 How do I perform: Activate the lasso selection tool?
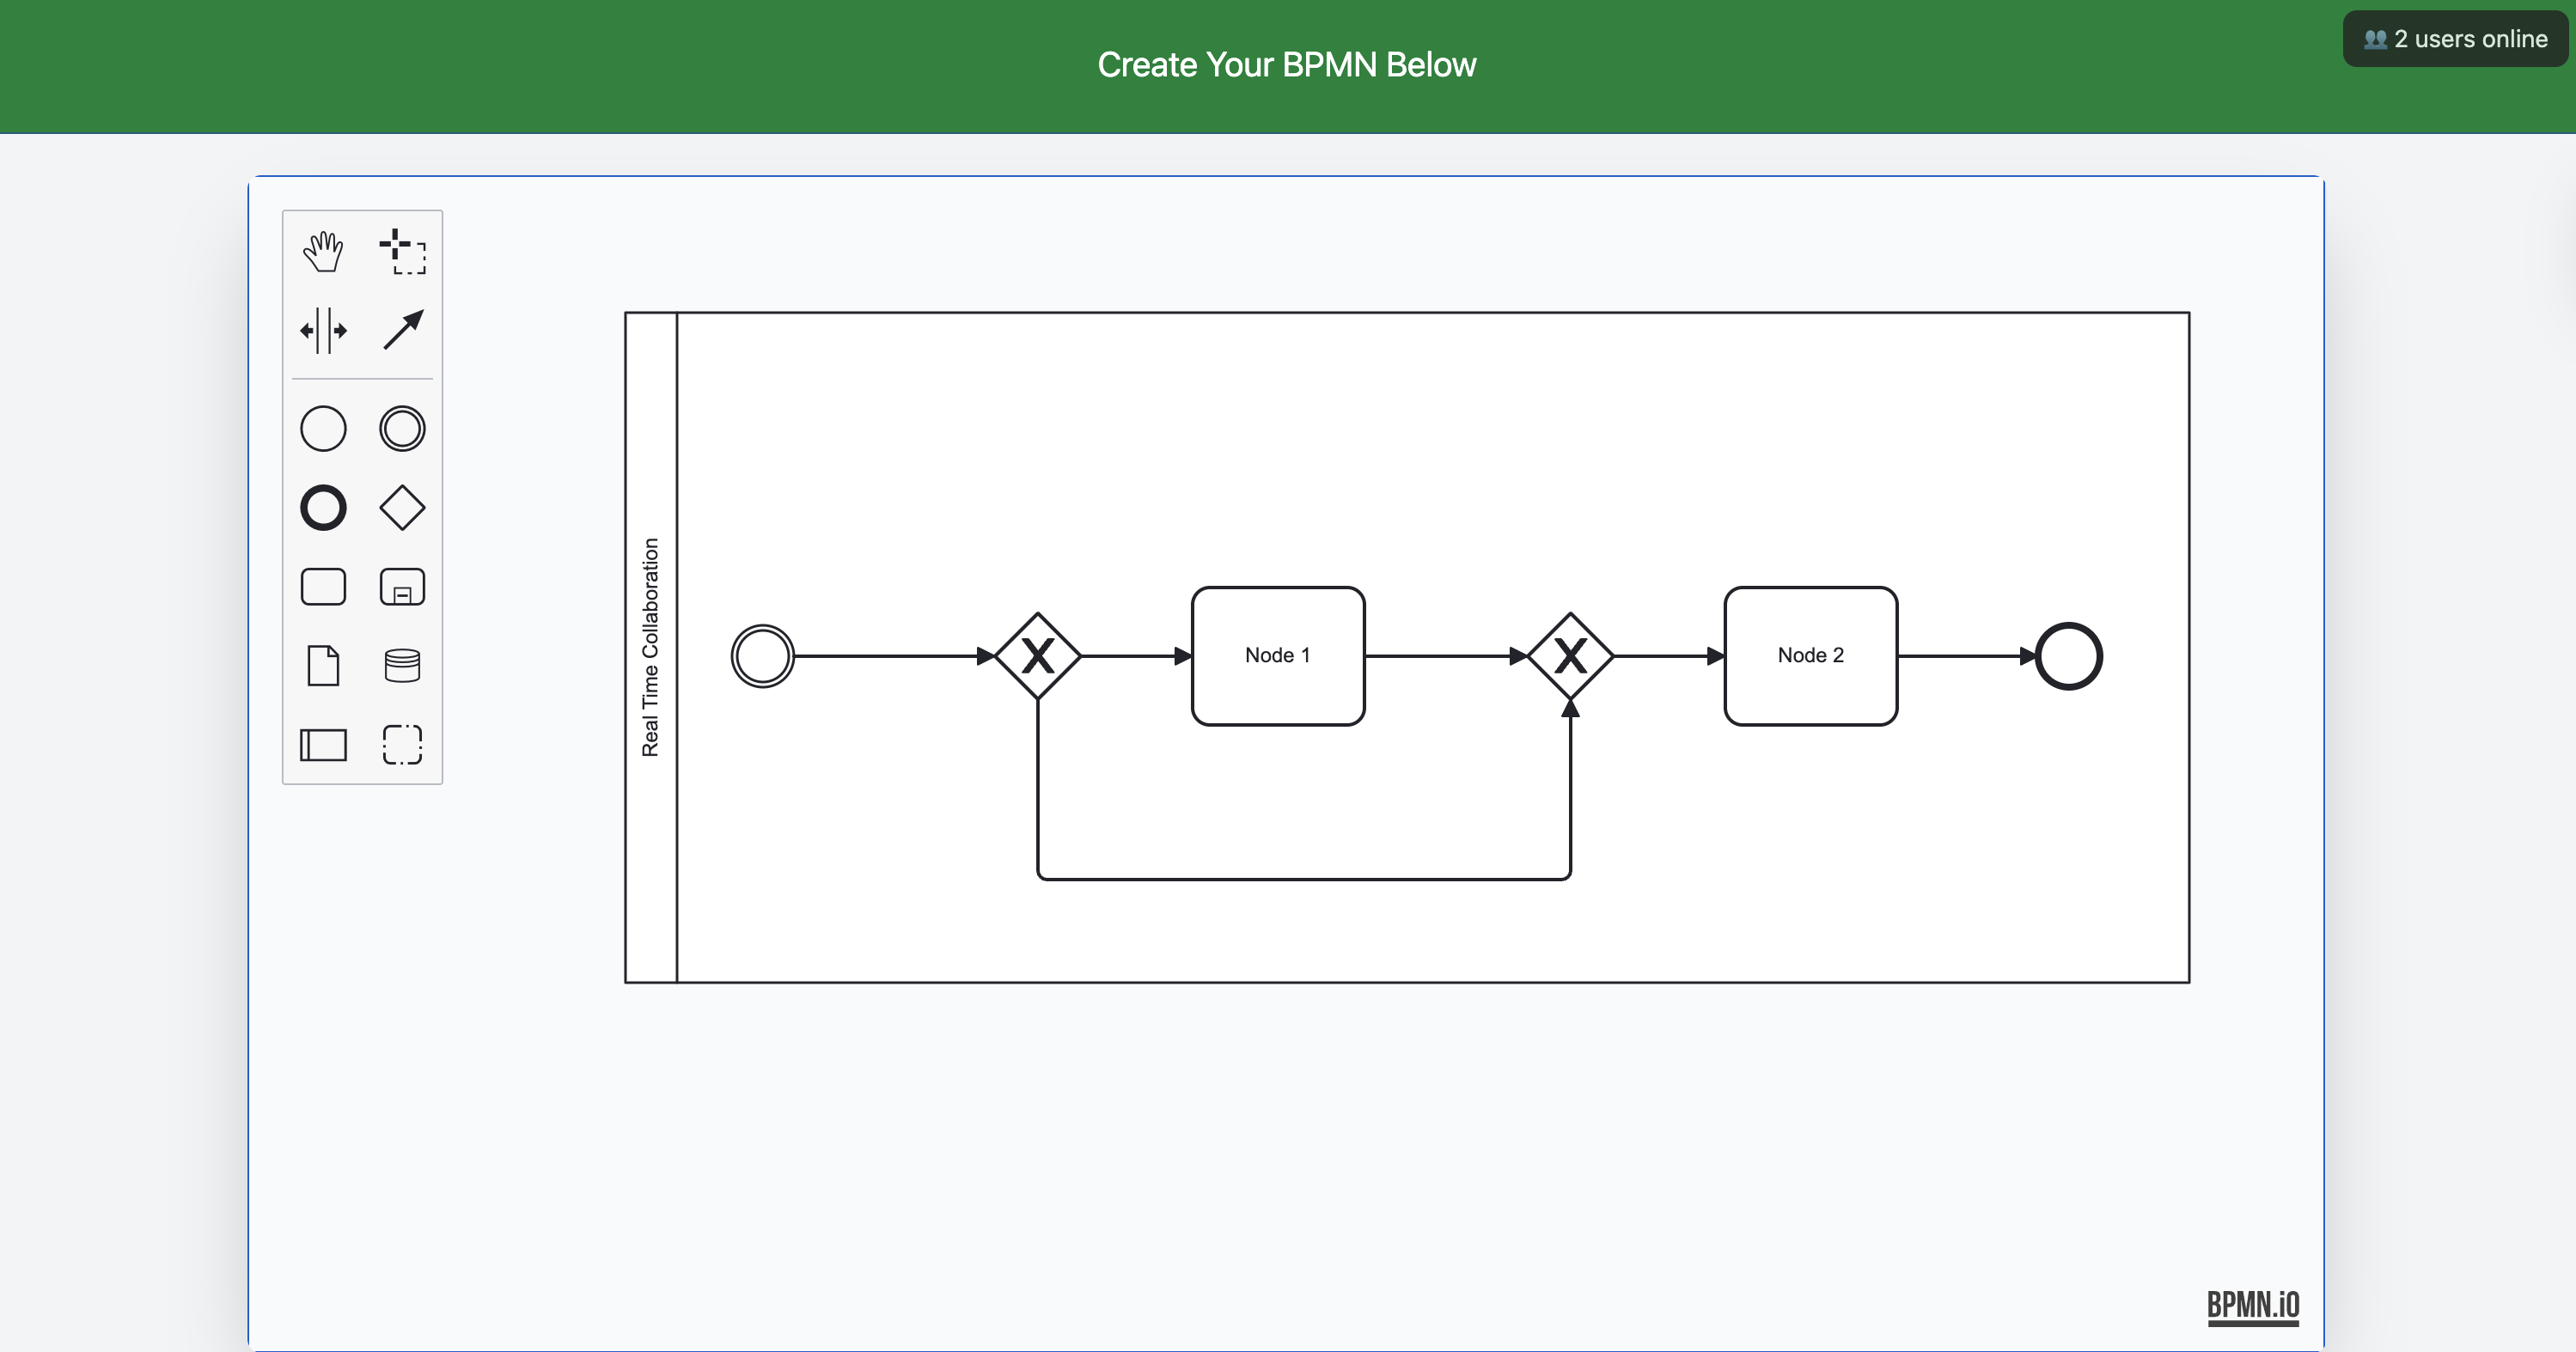coord(402,251)
